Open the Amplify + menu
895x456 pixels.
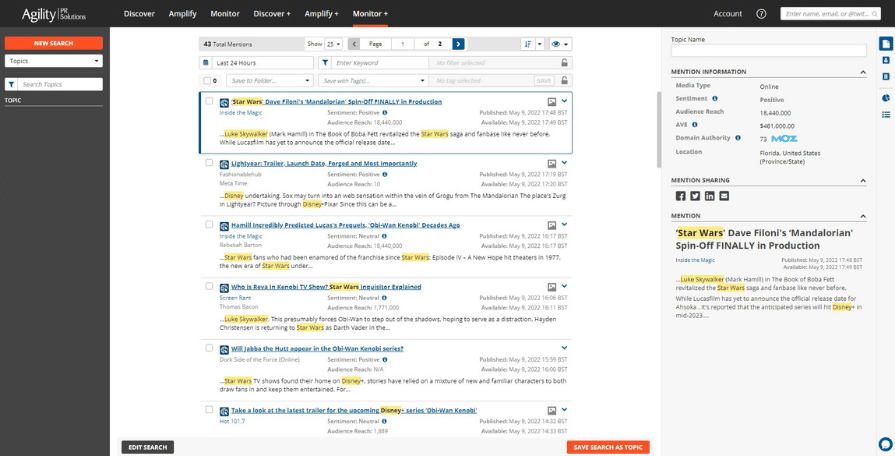coord(321,14)
